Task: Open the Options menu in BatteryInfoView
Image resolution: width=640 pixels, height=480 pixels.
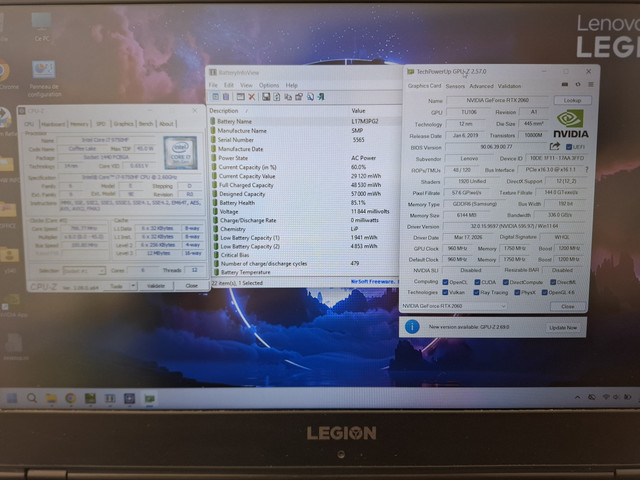Action: [269, 85]
